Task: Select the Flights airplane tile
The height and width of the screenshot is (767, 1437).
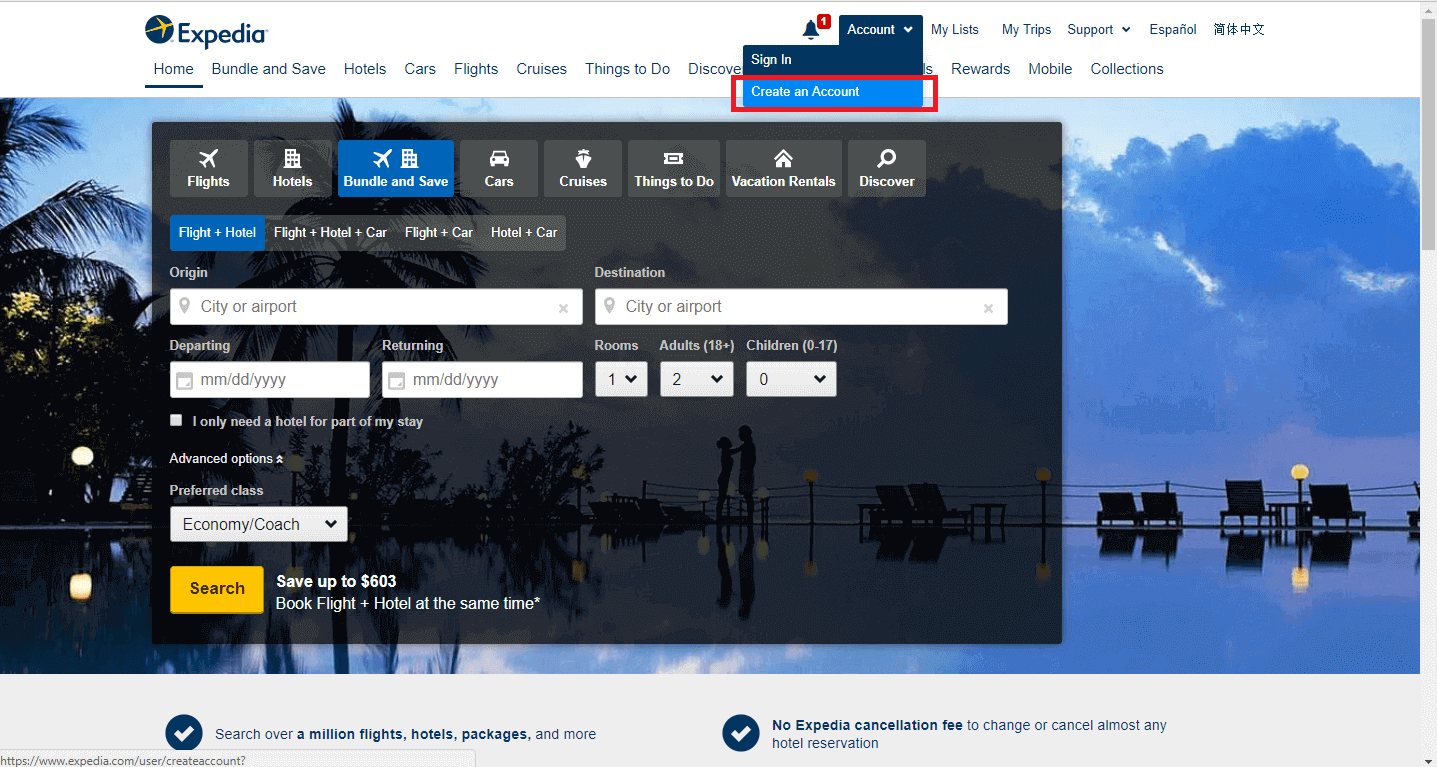Action: pos(208,168)
